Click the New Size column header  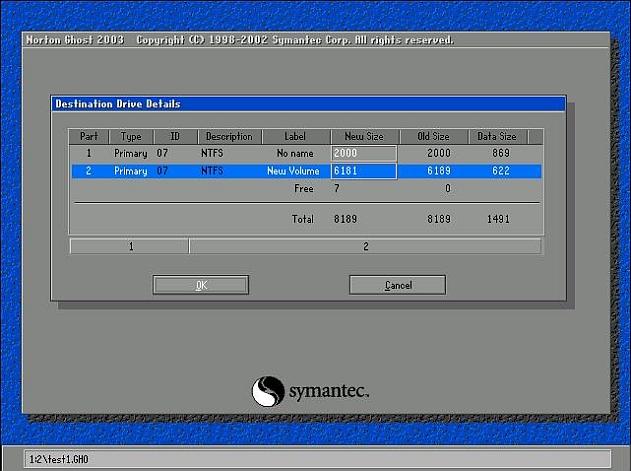click(365, 136)
